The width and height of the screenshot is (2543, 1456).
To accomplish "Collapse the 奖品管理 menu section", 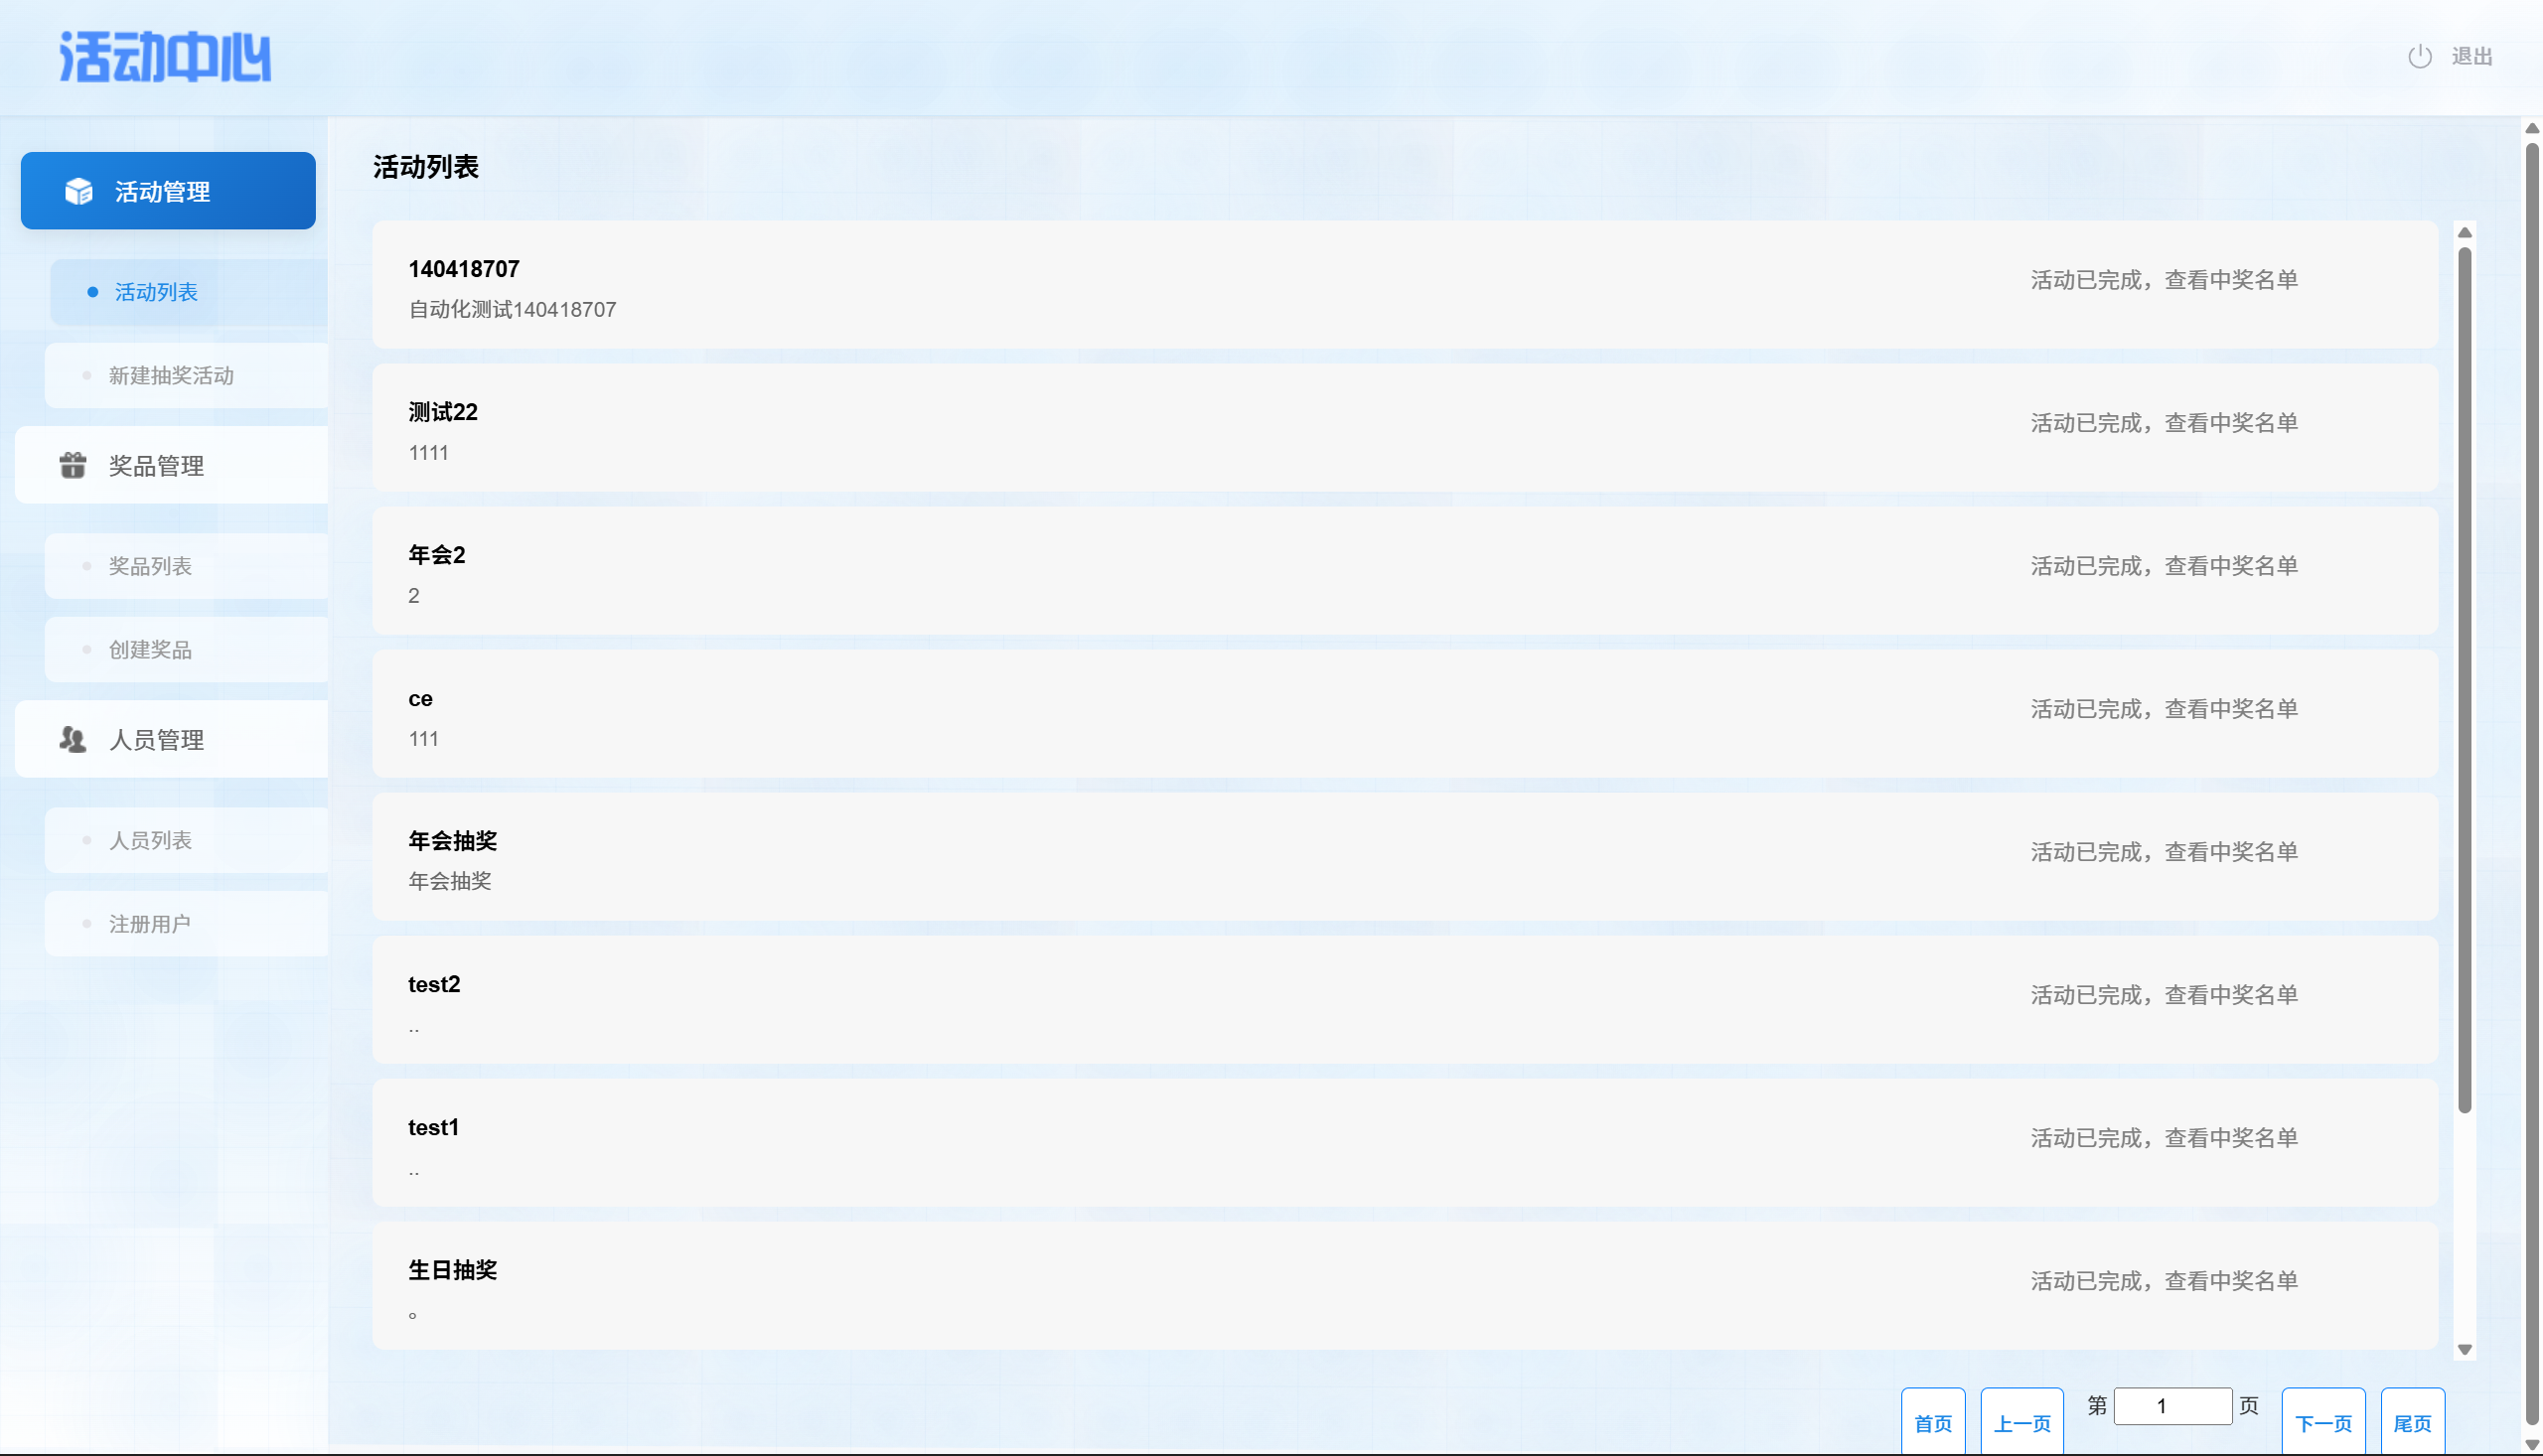I will 172,465.
